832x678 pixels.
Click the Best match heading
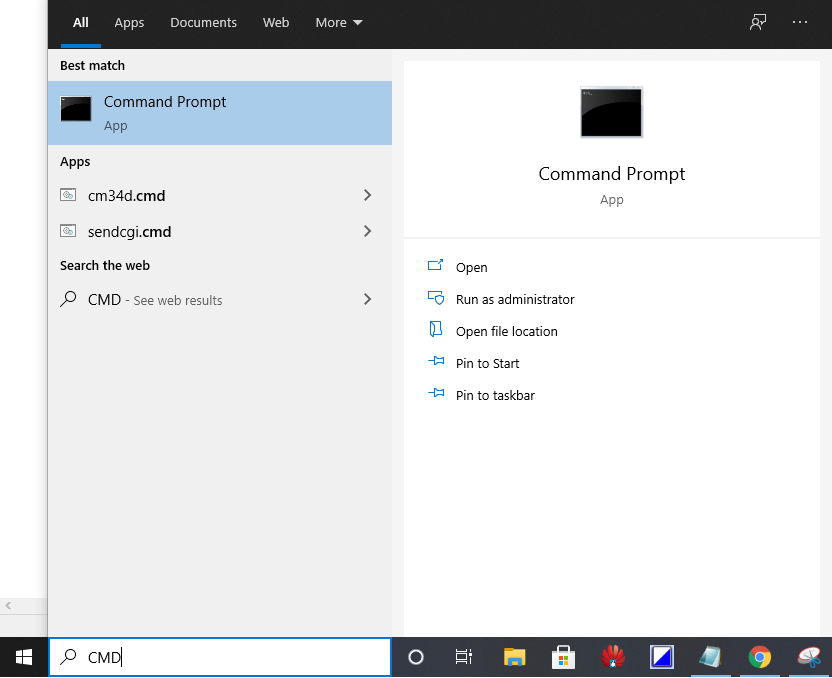pos(92,65)
